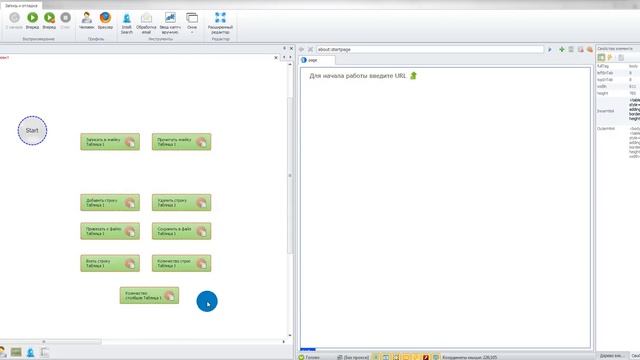The height and width of the screenshot is (360, 640).
Task: Open the Человек profile tool
Action: pos(87,20)
